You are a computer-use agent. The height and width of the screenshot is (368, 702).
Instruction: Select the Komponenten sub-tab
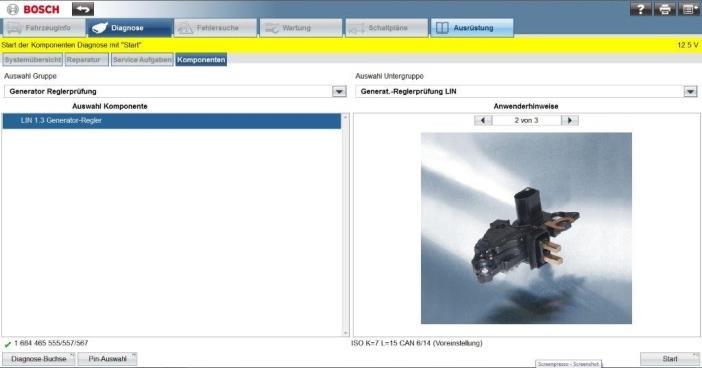pyautogui.click(x=201, y=60)
